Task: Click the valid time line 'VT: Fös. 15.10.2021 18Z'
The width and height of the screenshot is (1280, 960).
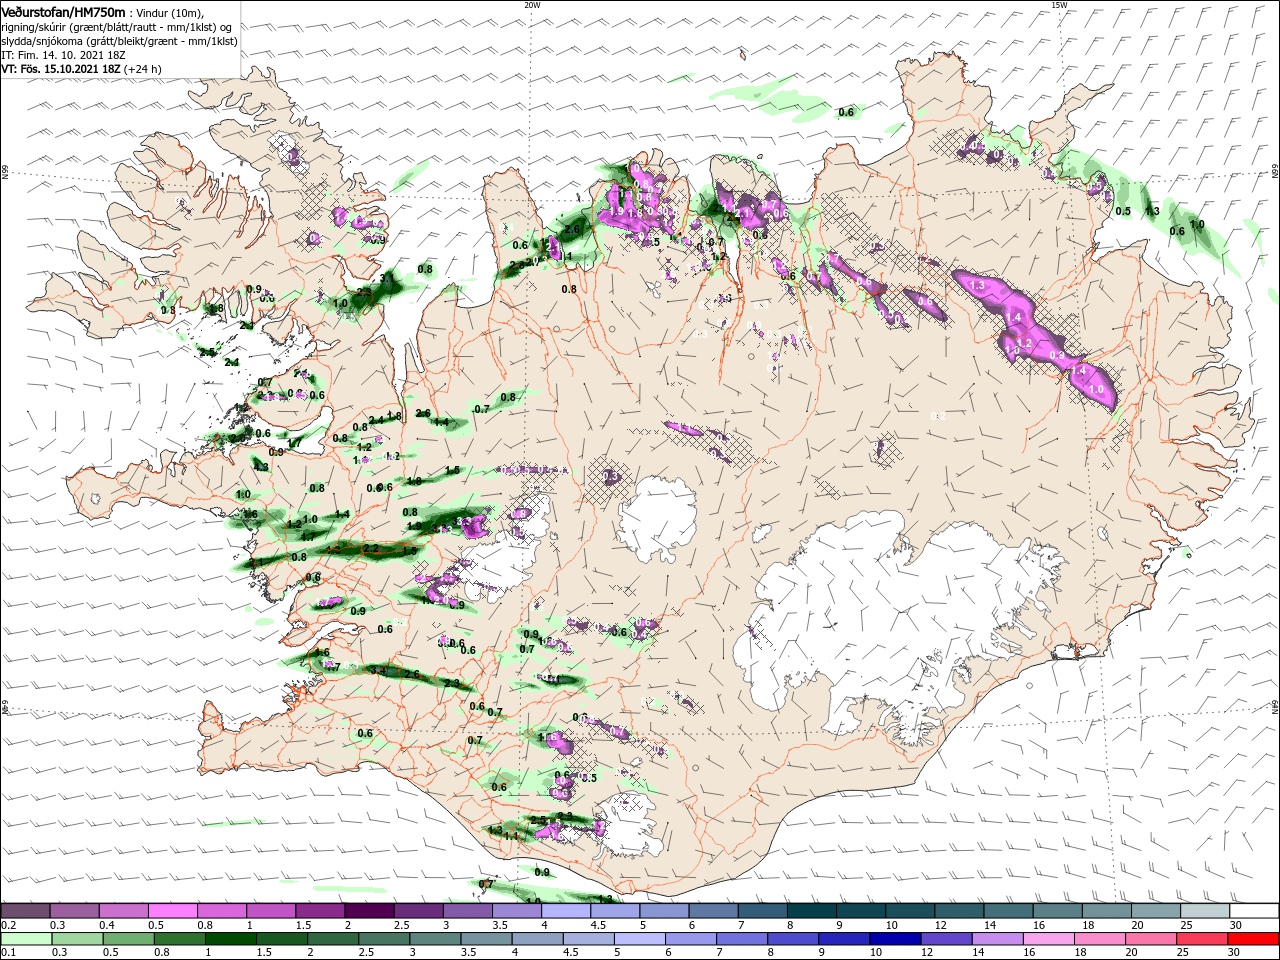Action: coord(61,69)
